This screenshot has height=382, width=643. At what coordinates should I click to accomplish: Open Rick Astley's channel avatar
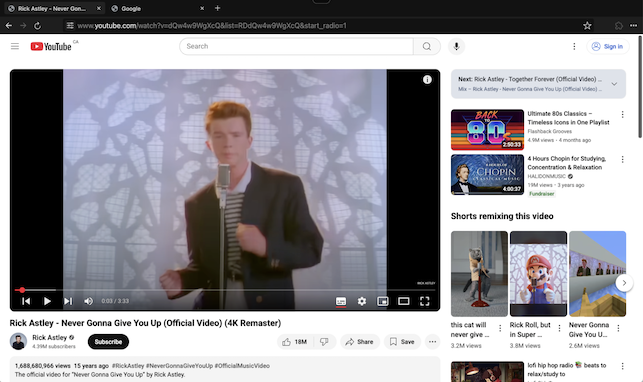click(x=18, y=341)
